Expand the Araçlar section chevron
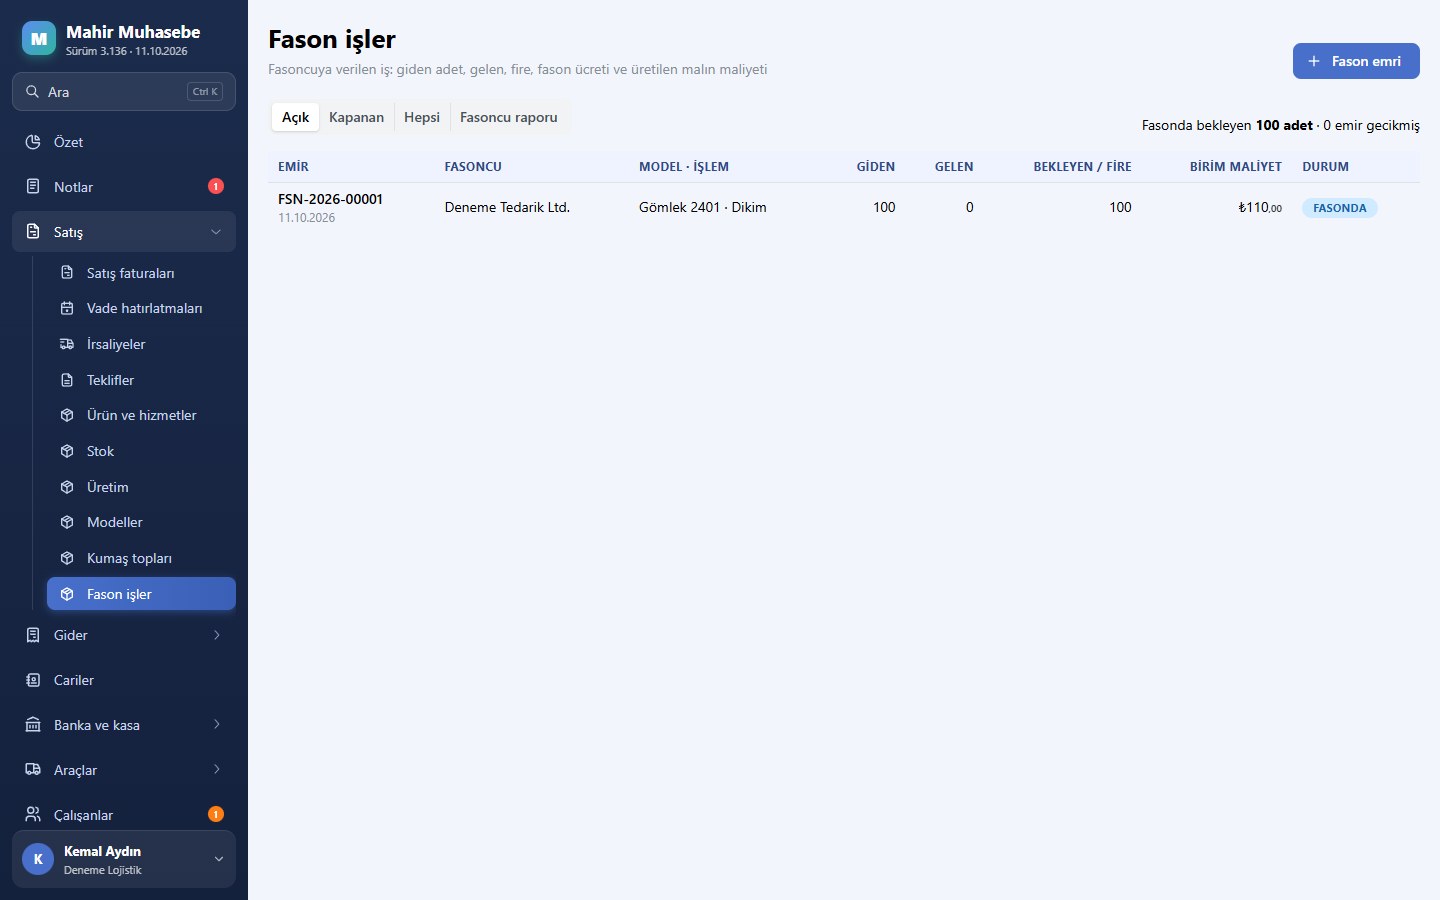The image size is (1440, 900). coord(216,770)
